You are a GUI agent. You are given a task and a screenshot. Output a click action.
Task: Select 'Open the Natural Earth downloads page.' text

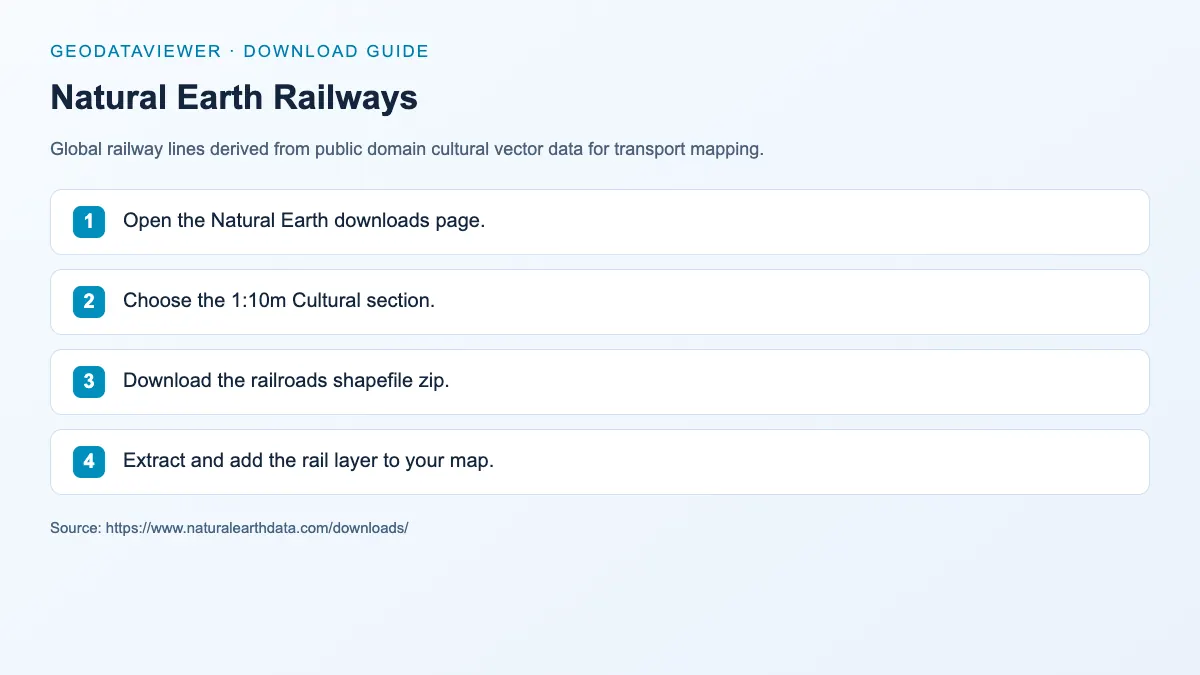(304, 221)
